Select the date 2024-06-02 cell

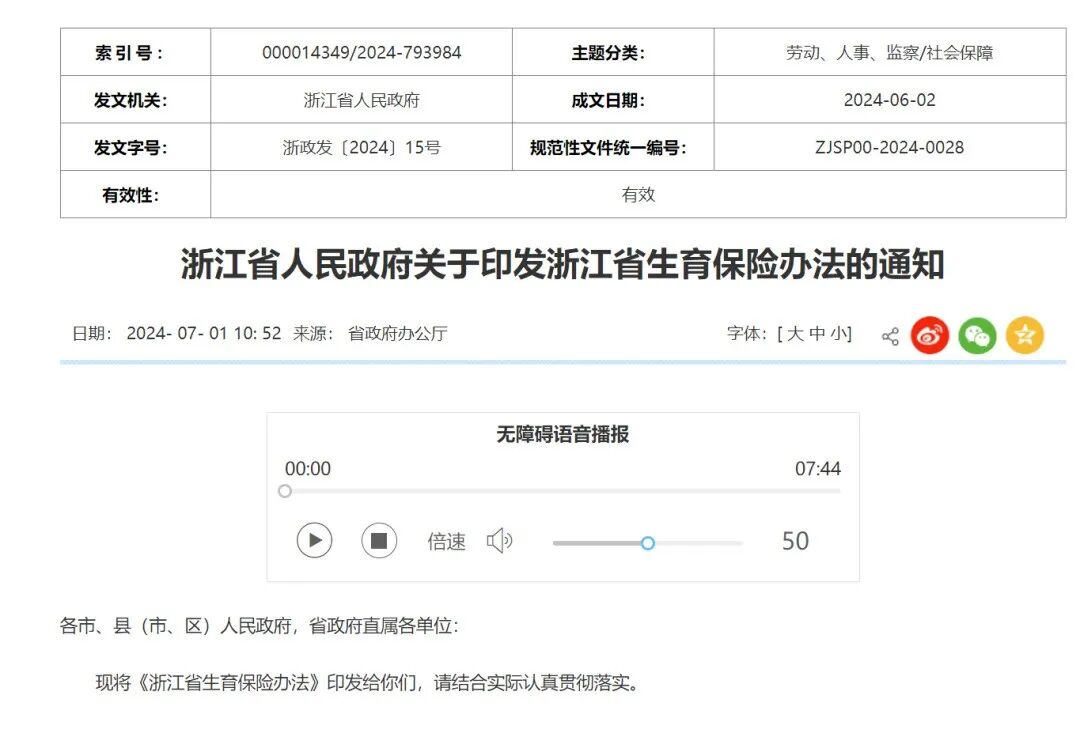click(x=890, y=100)
